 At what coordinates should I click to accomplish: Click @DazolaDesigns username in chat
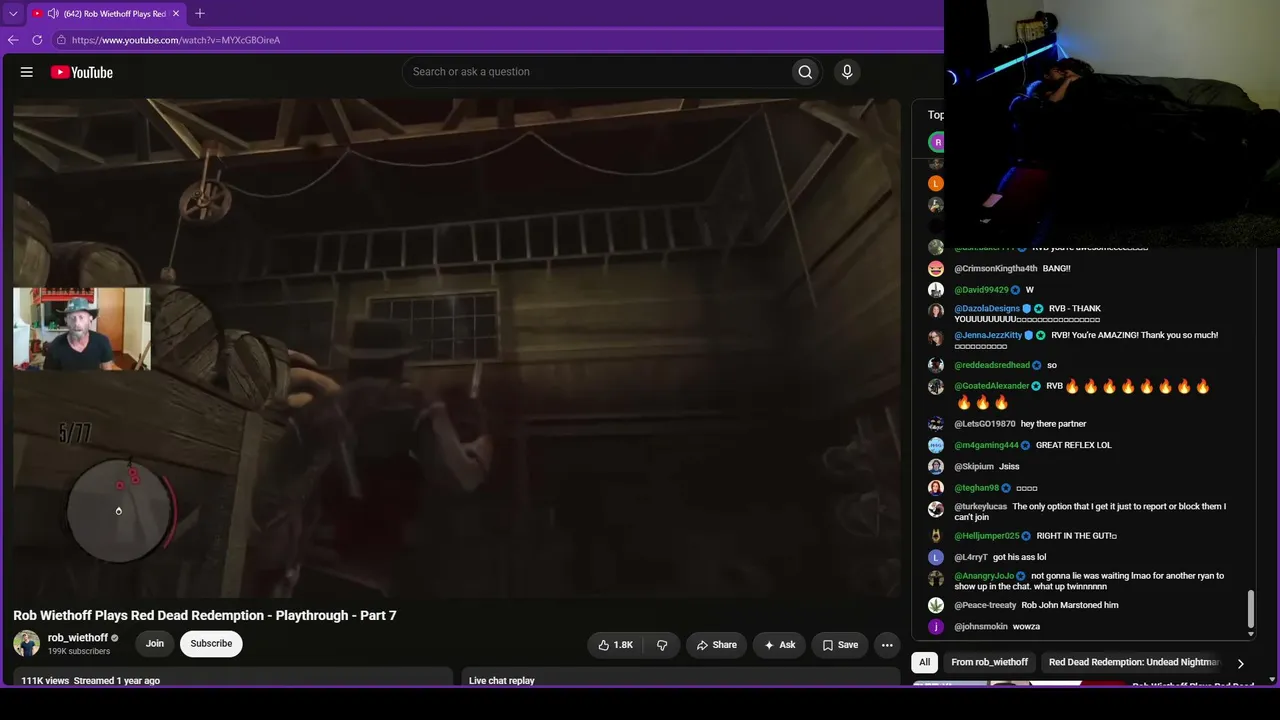[987, 309]
